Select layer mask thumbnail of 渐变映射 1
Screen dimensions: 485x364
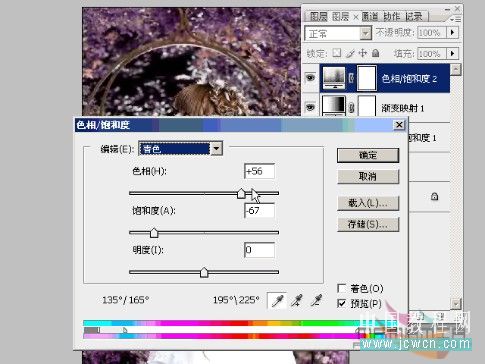pyautogui.click(x=367, y=106)
